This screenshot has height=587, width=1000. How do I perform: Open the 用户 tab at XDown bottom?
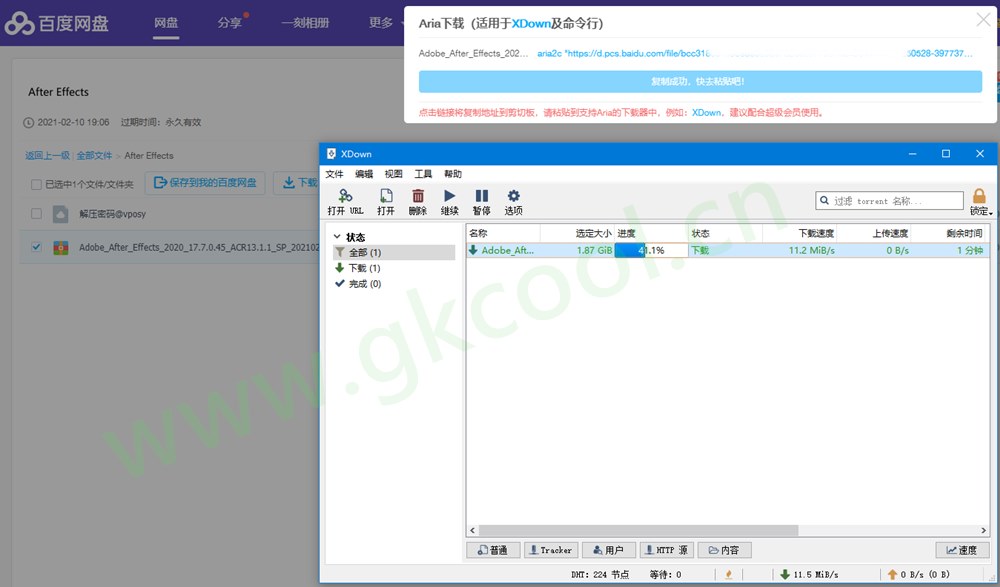click(608, 550)
